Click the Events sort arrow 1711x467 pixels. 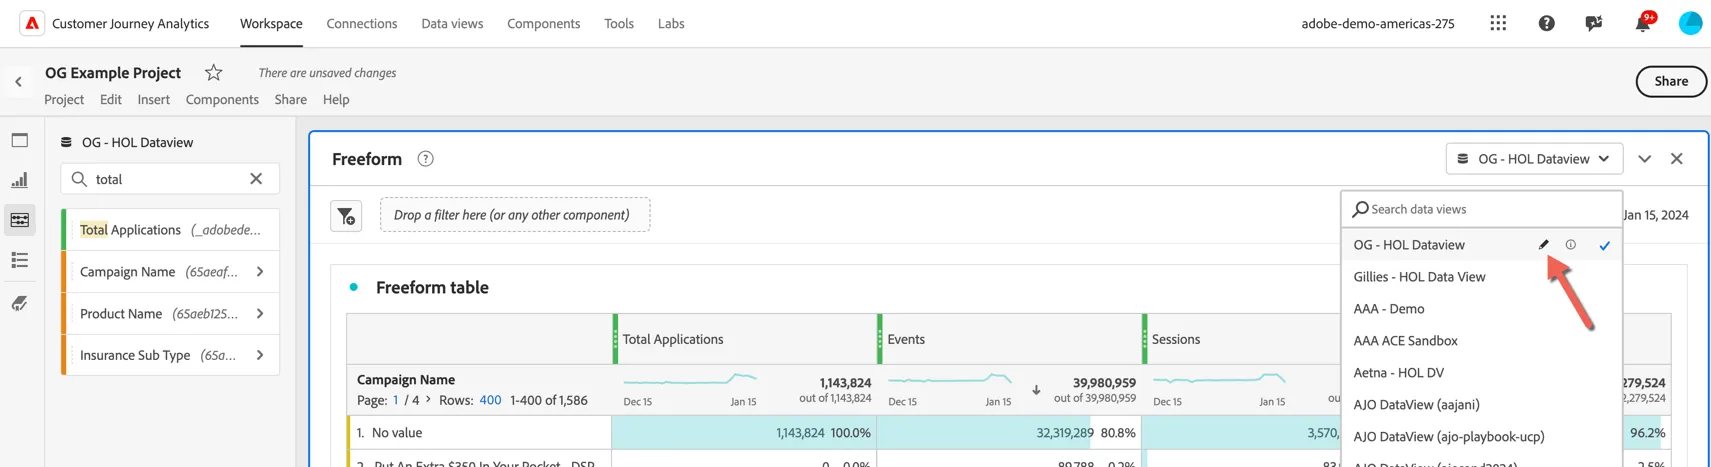1036,390
